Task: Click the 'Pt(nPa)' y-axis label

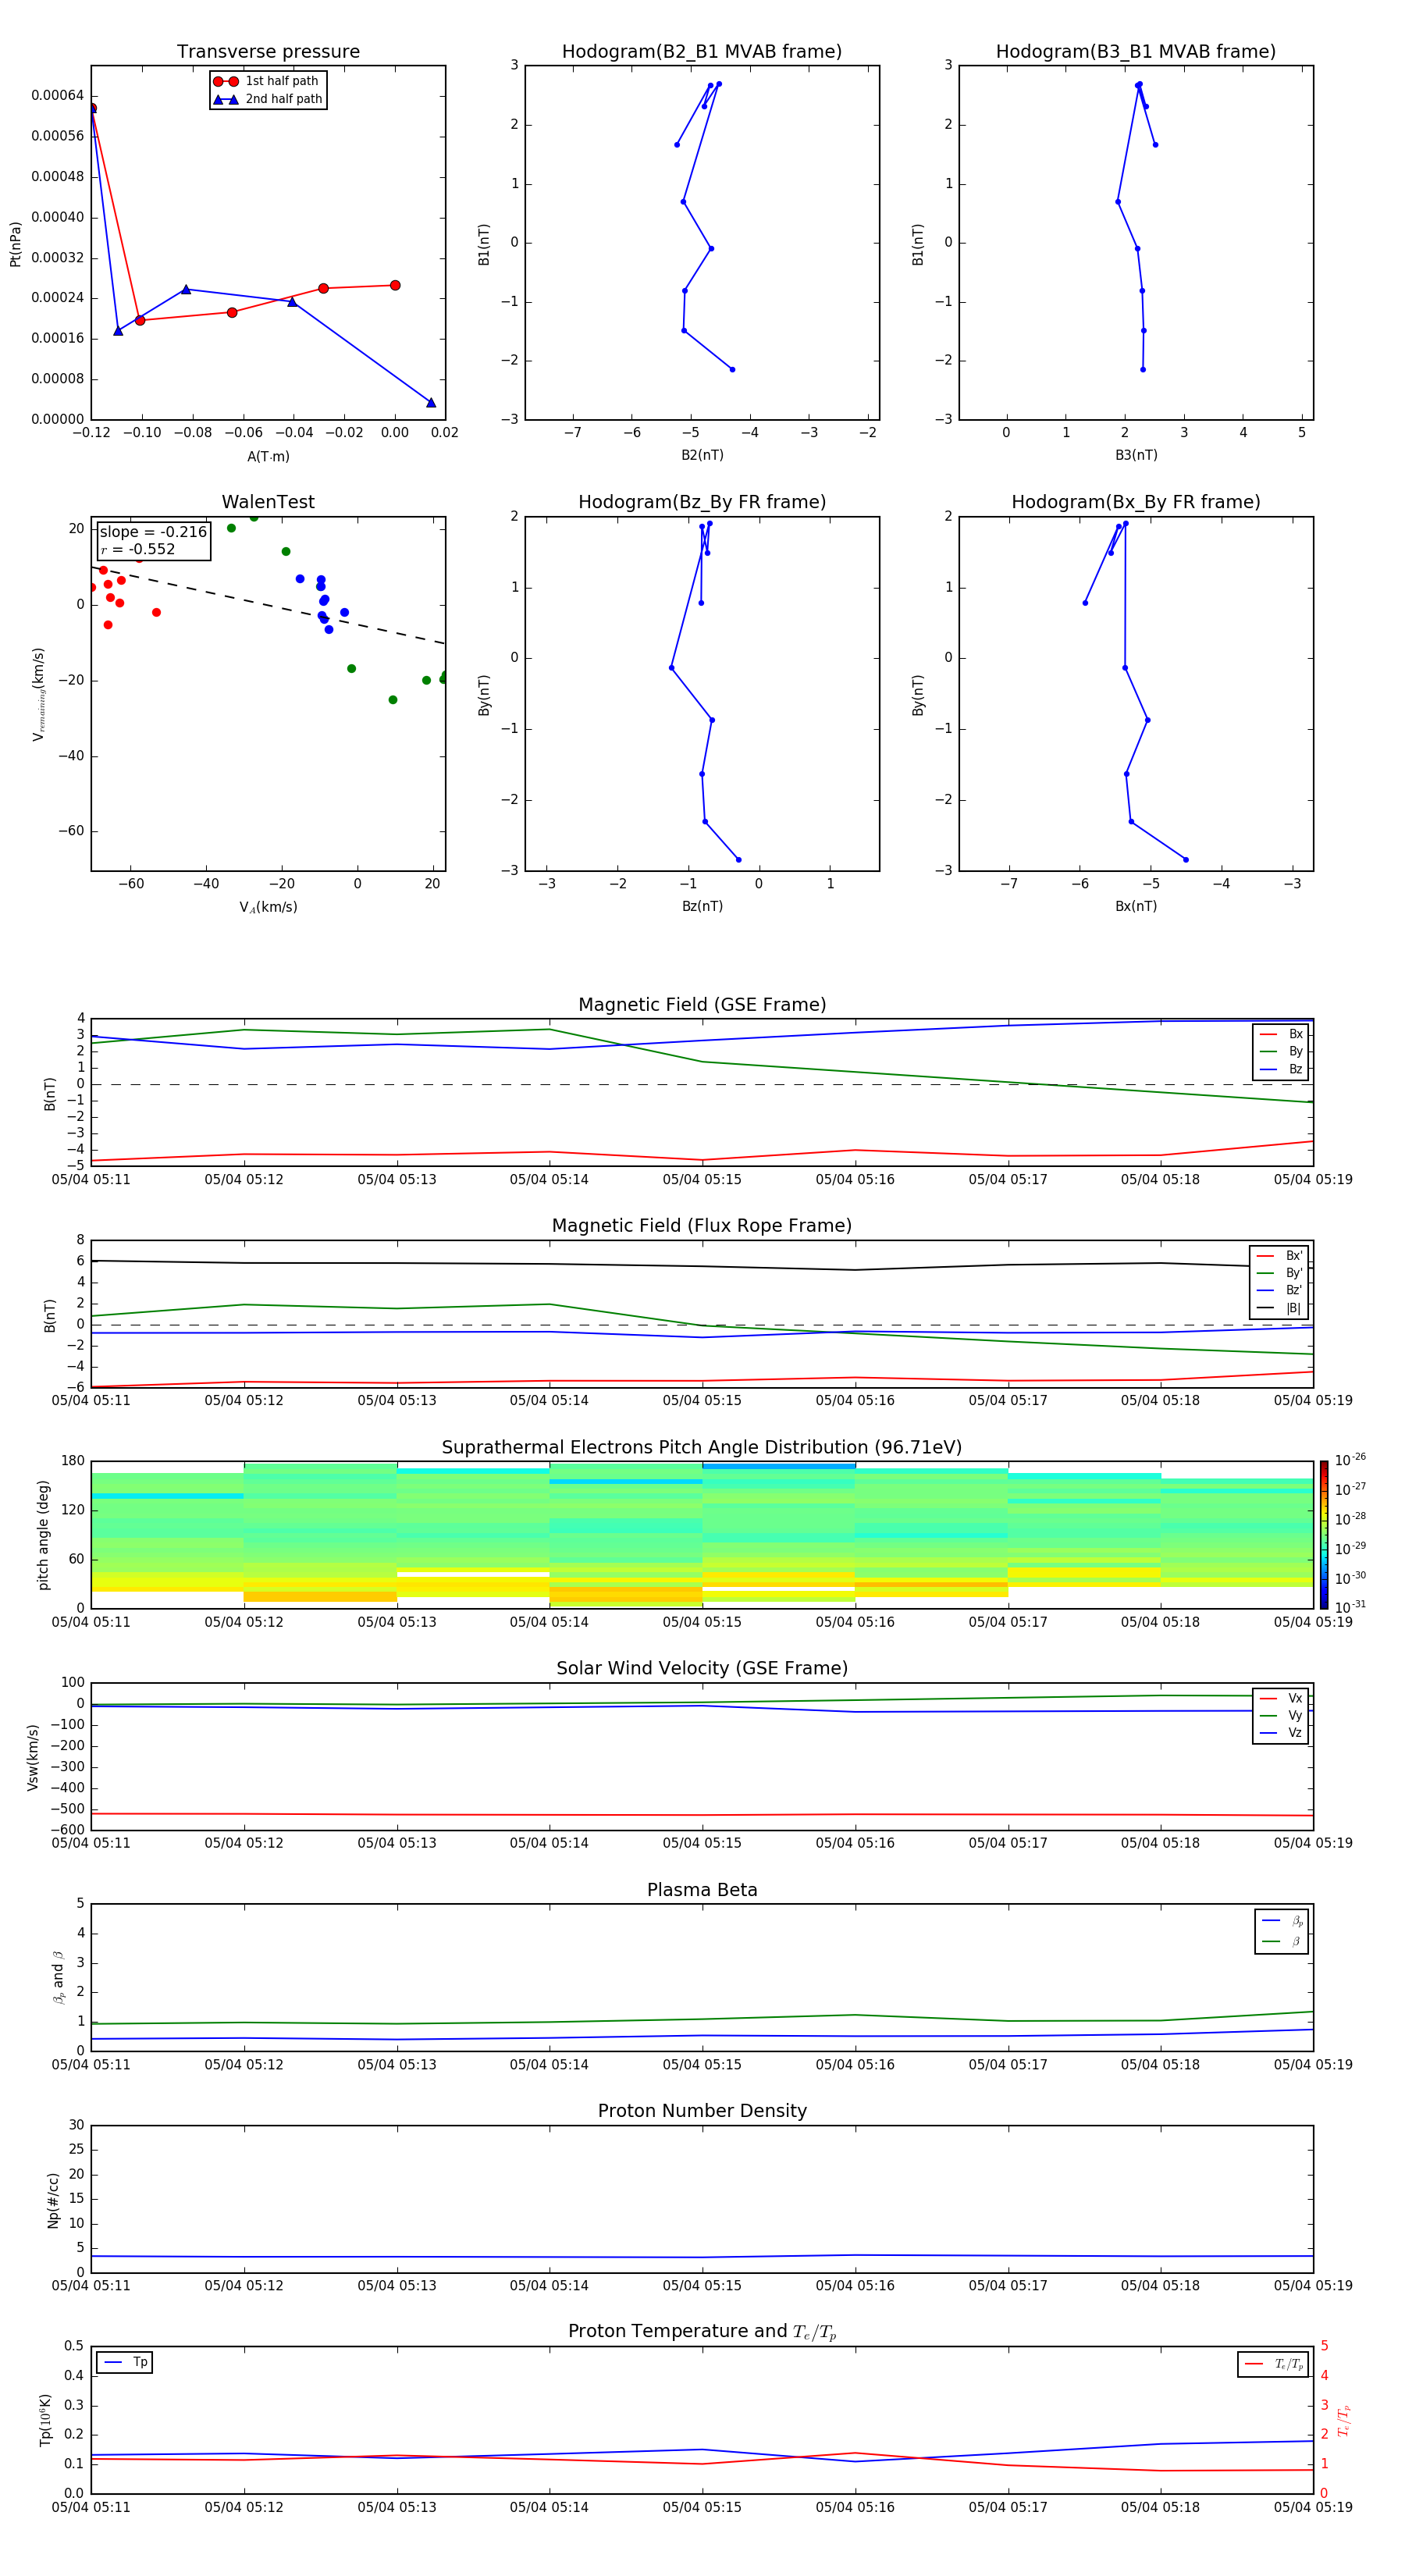Action: [x=15, y=243]
